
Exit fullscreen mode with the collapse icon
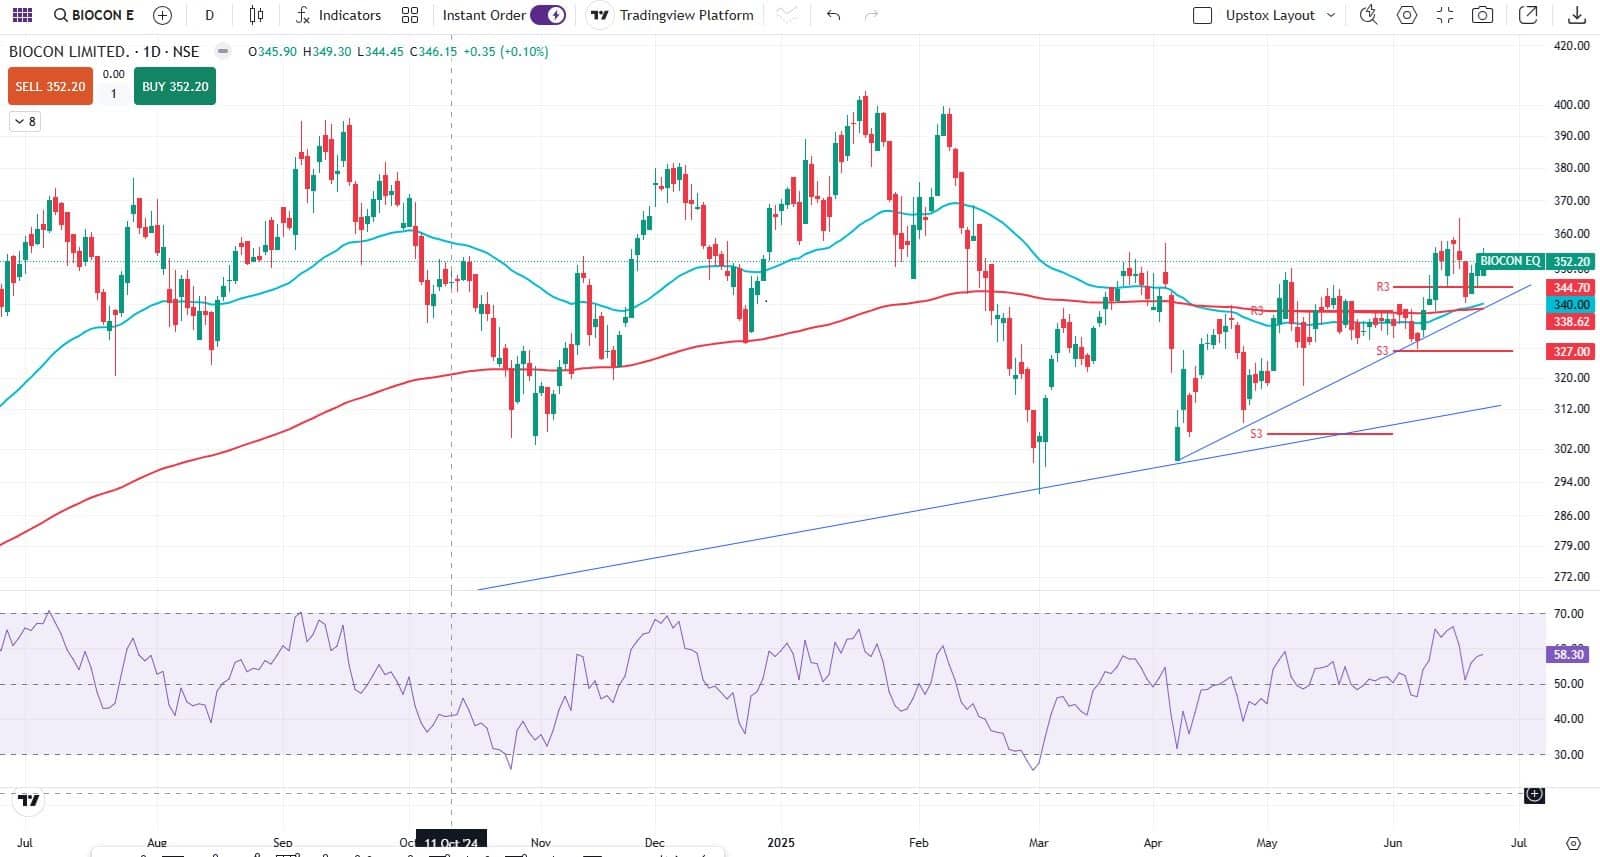tap(1445, 15)
